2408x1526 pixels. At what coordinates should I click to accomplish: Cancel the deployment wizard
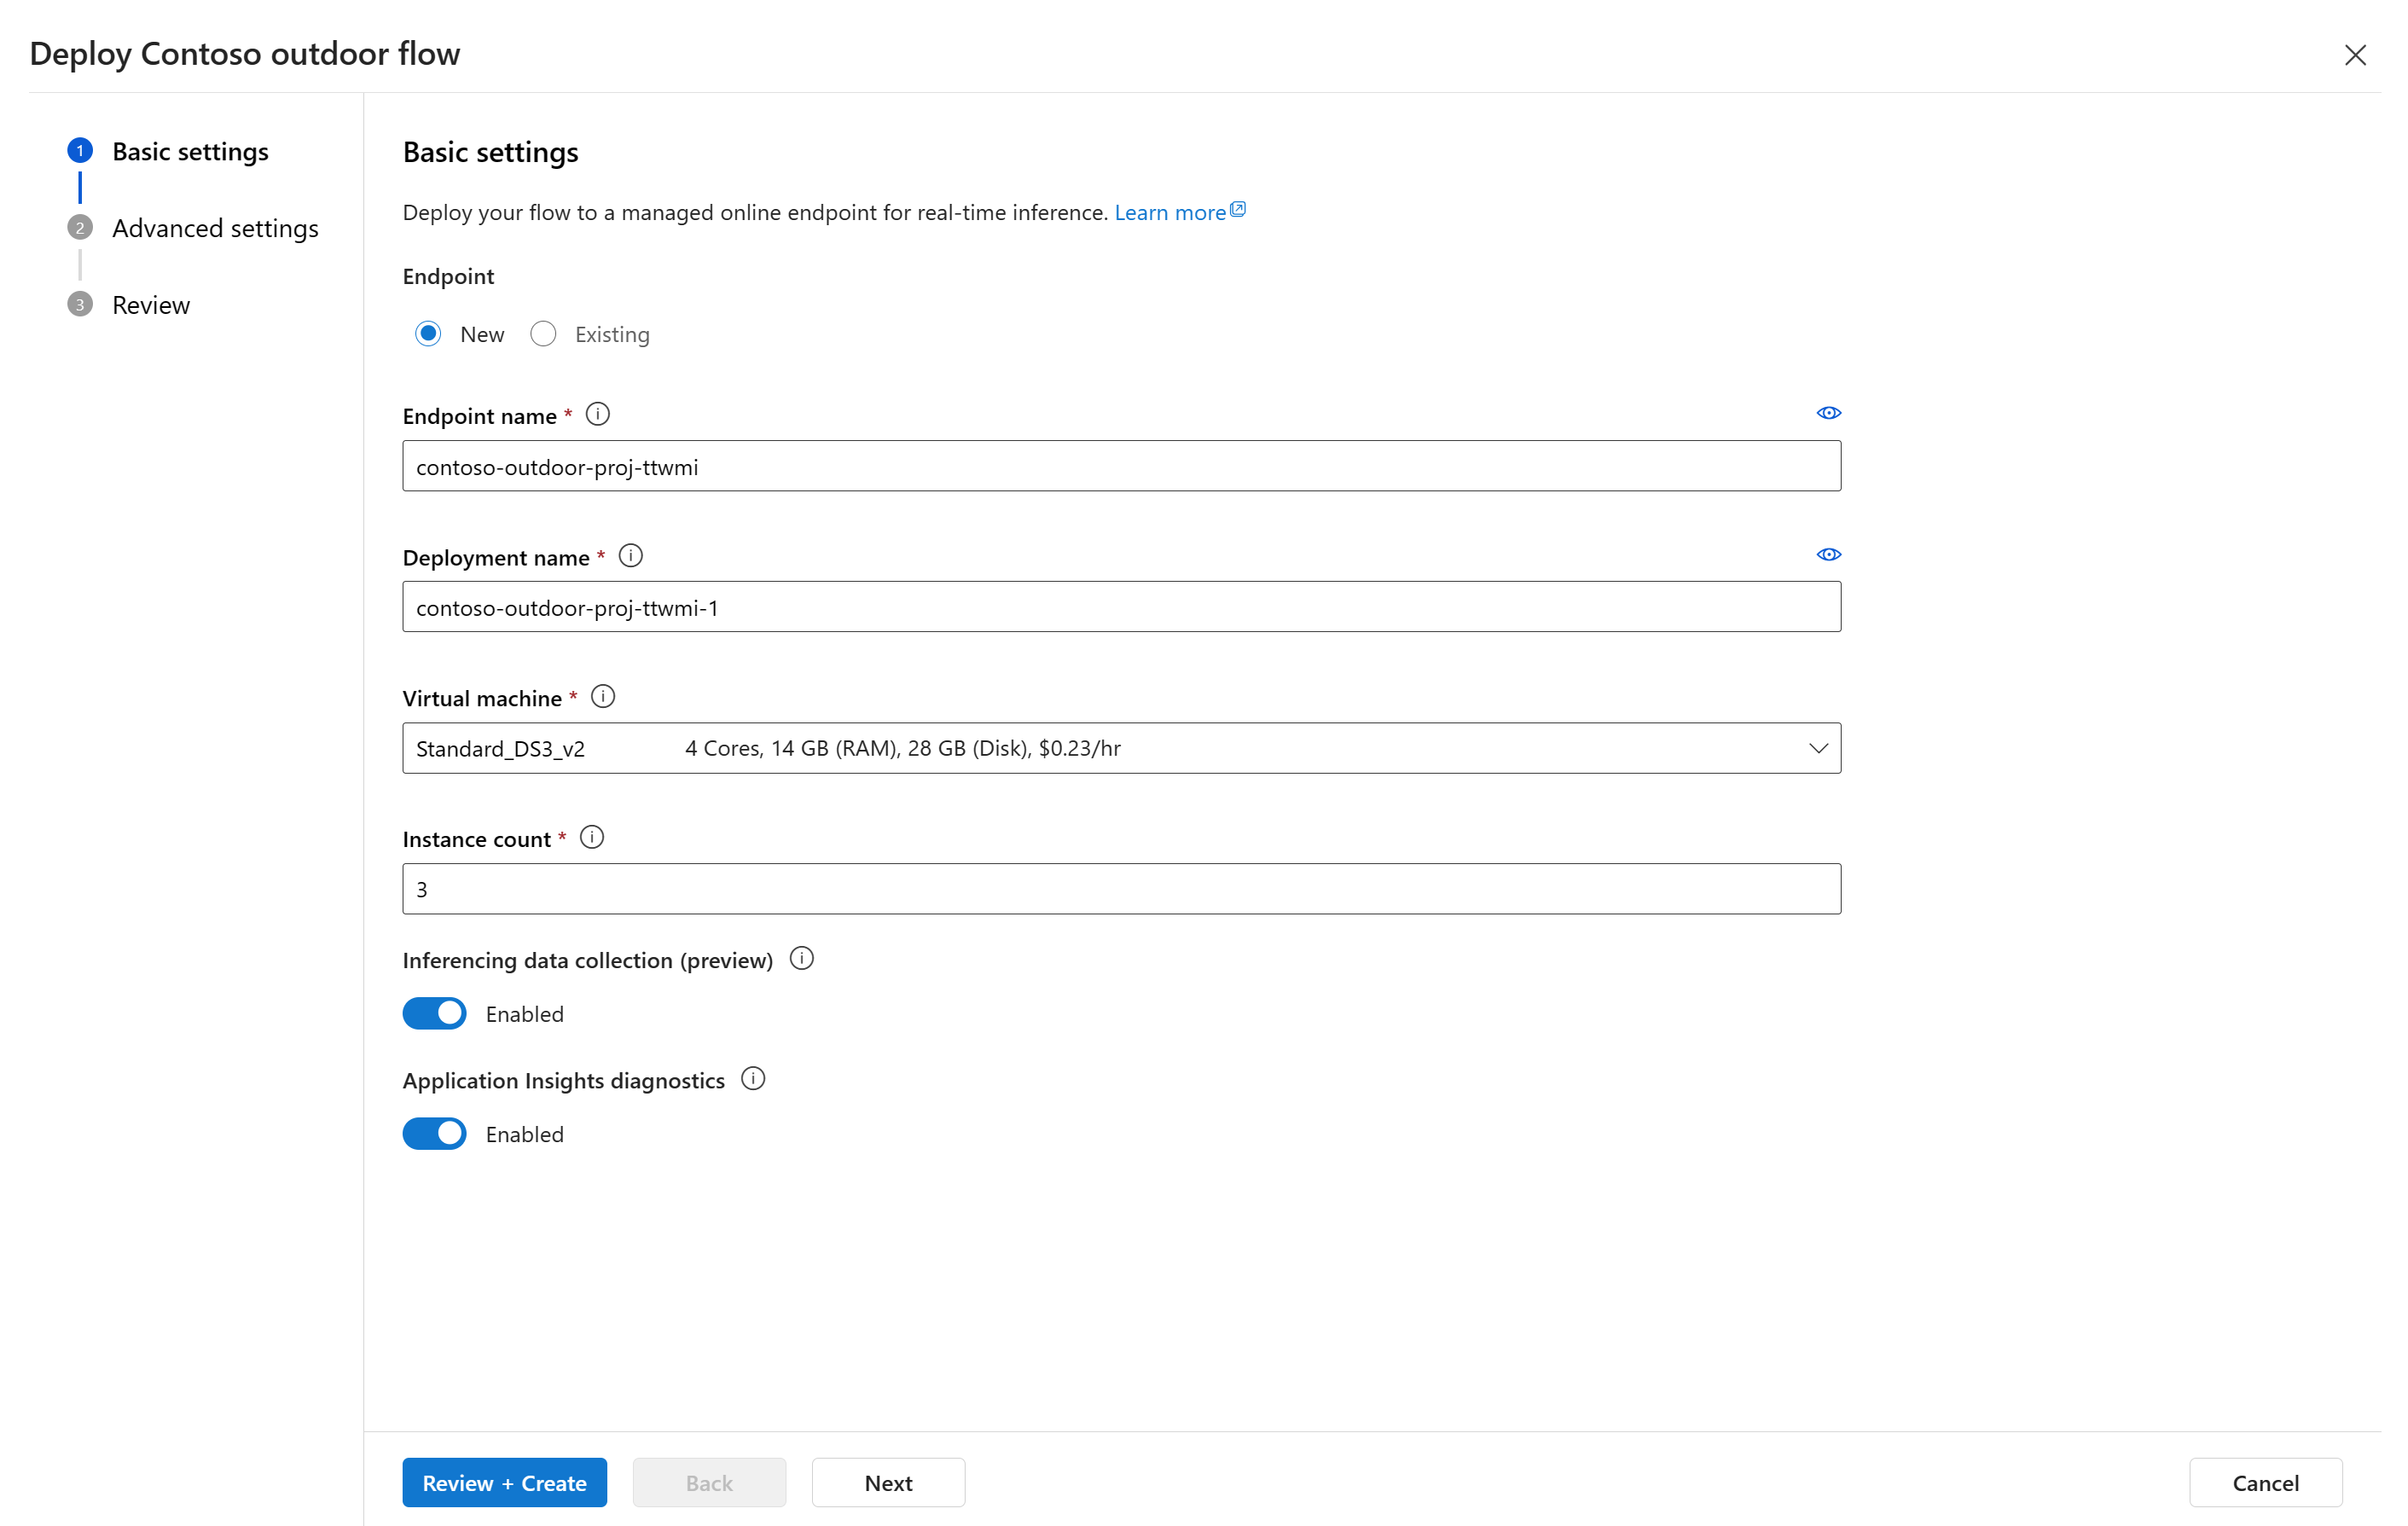[x=2265, y=1482]
